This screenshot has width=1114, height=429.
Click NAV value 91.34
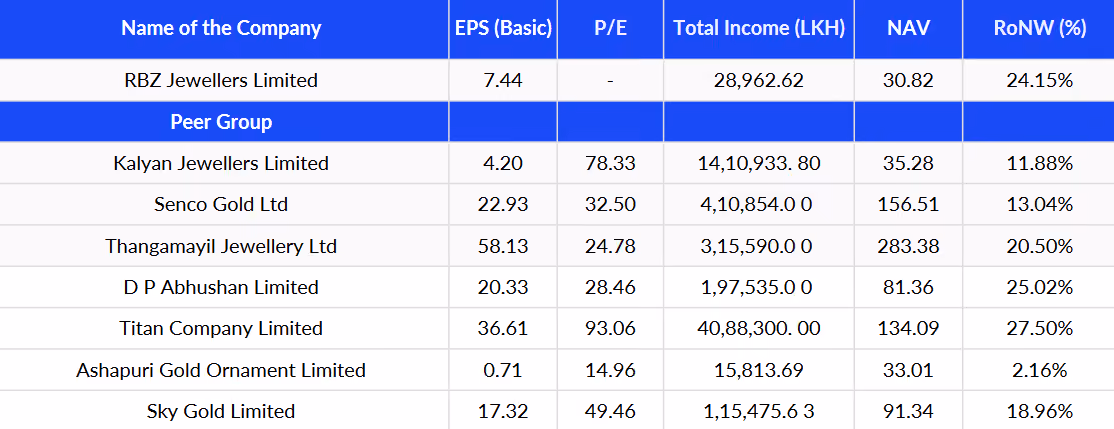pyautogui.click(x=908, y=411)
